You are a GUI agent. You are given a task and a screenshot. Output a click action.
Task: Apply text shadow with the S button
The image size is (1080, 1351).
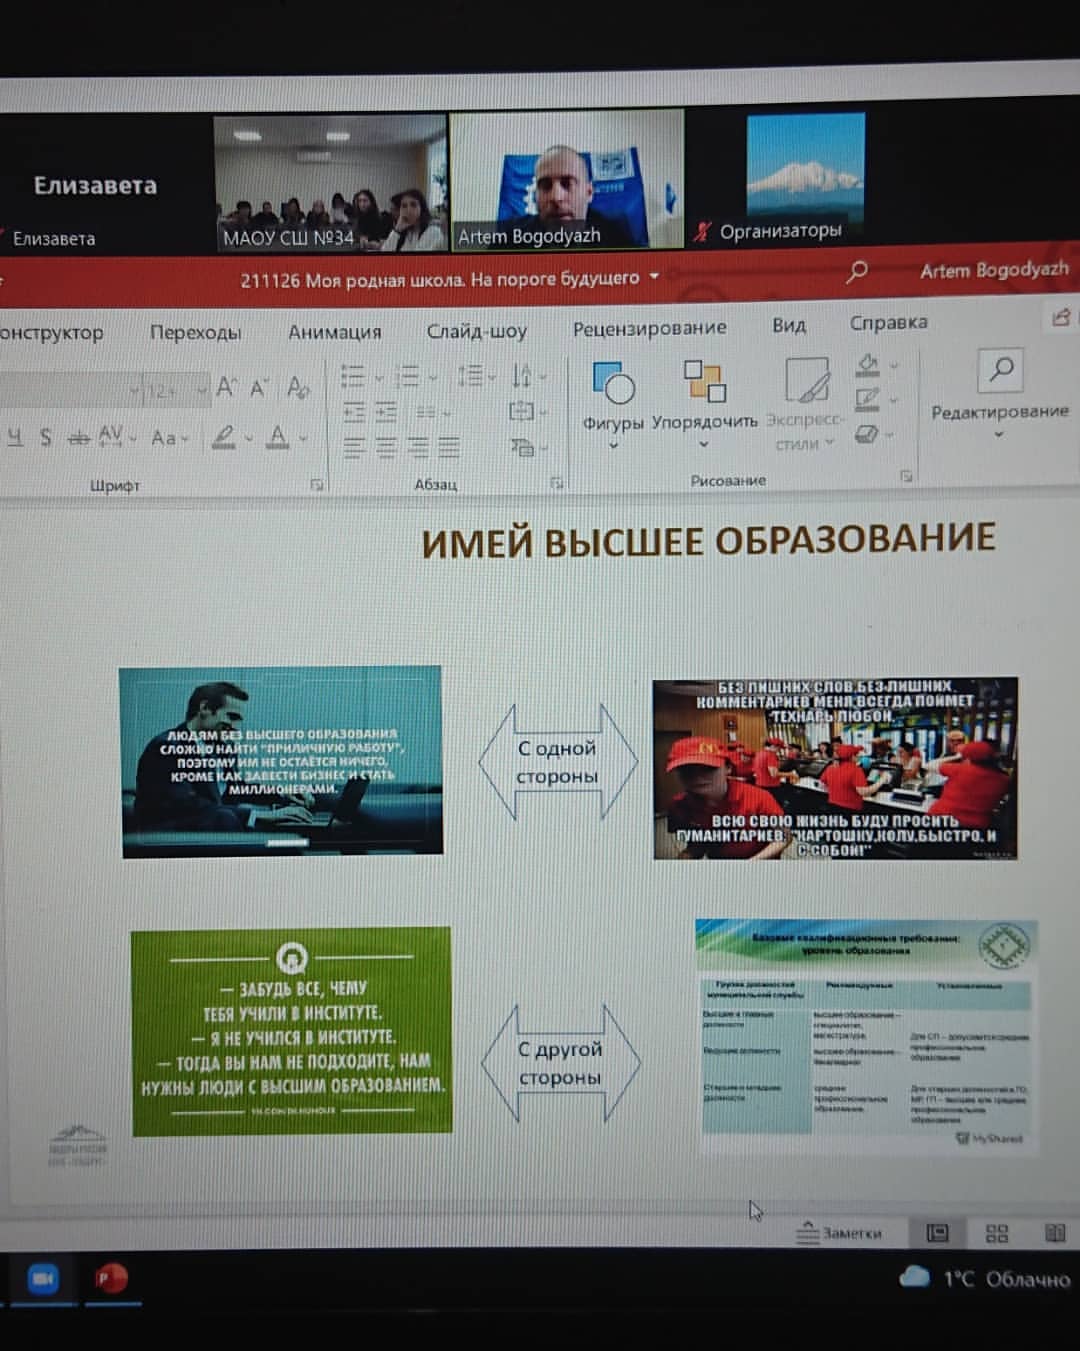tap(45, 437)
